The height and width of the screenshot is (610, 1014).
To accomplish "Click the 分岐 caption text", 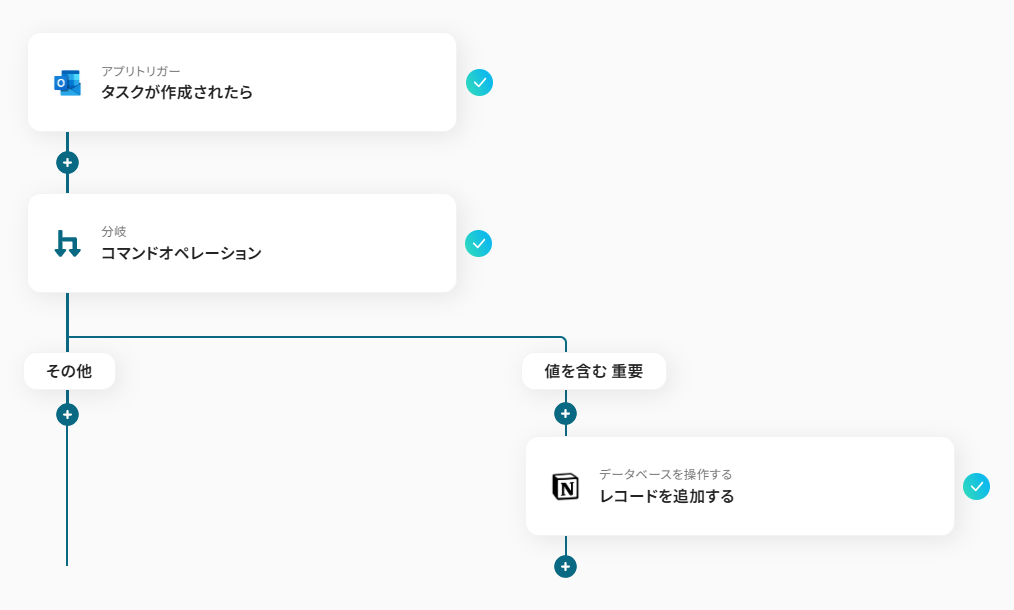I will 114,232.
